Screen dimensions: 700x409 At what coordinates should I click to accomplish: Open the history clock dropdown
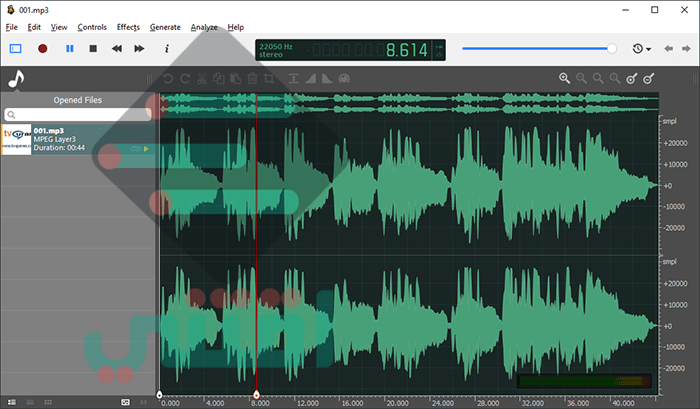pos(642,48)
